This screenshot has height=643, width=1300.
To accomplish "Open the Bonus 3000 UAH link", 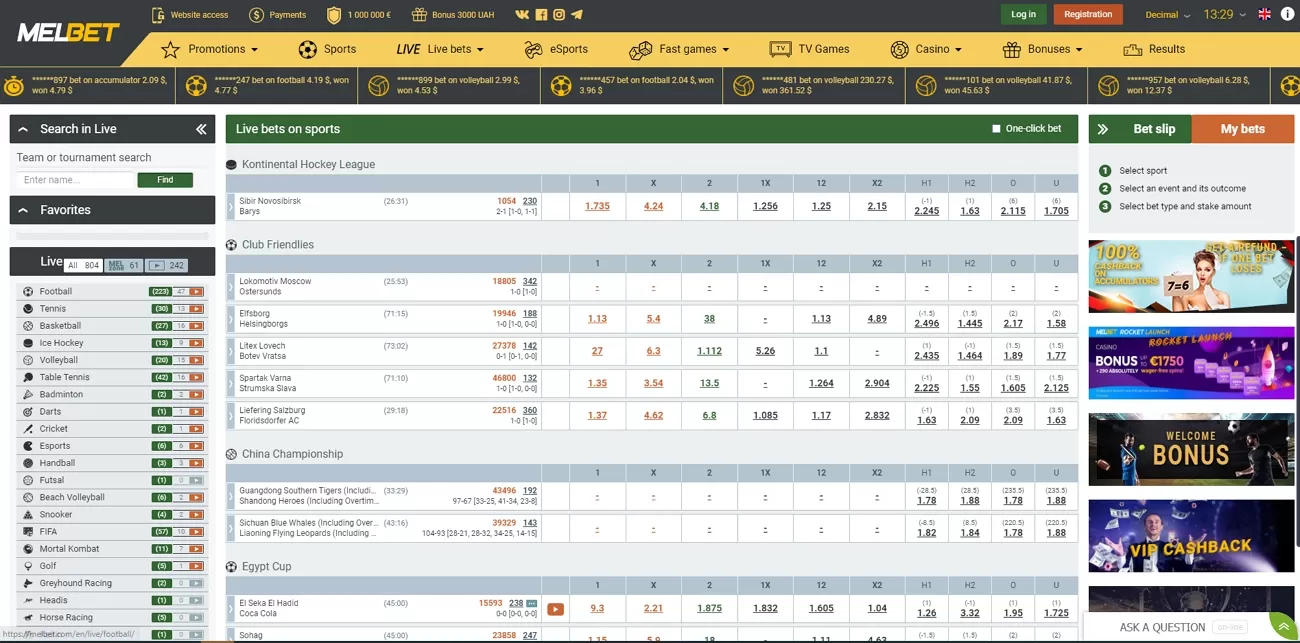I will coord(452,15).
